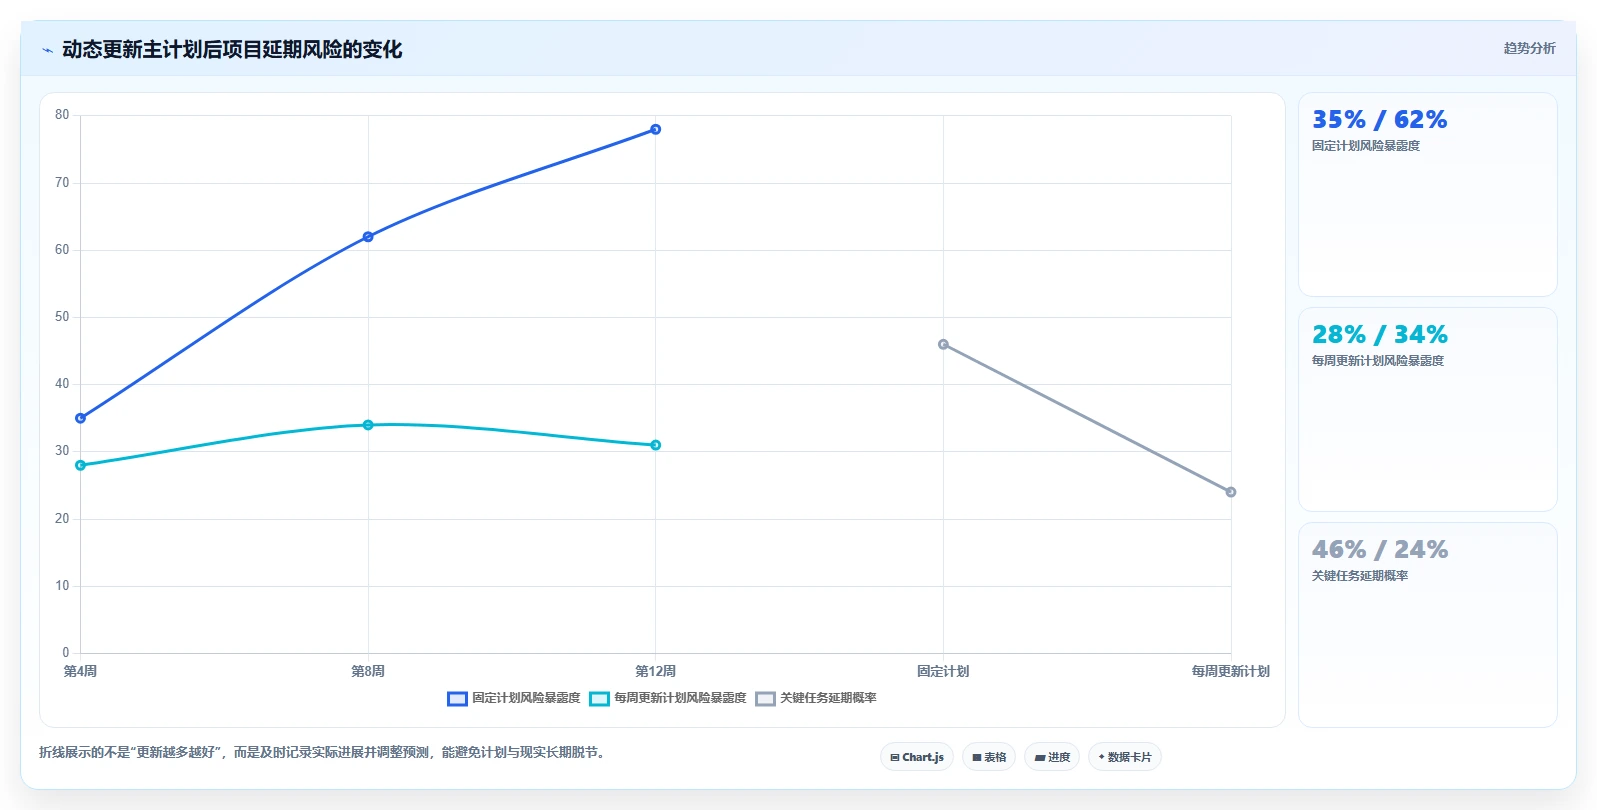Open the 46% / 24% stat card
The width and height of the screenshot is (1597, 810).
[1428, 625]
